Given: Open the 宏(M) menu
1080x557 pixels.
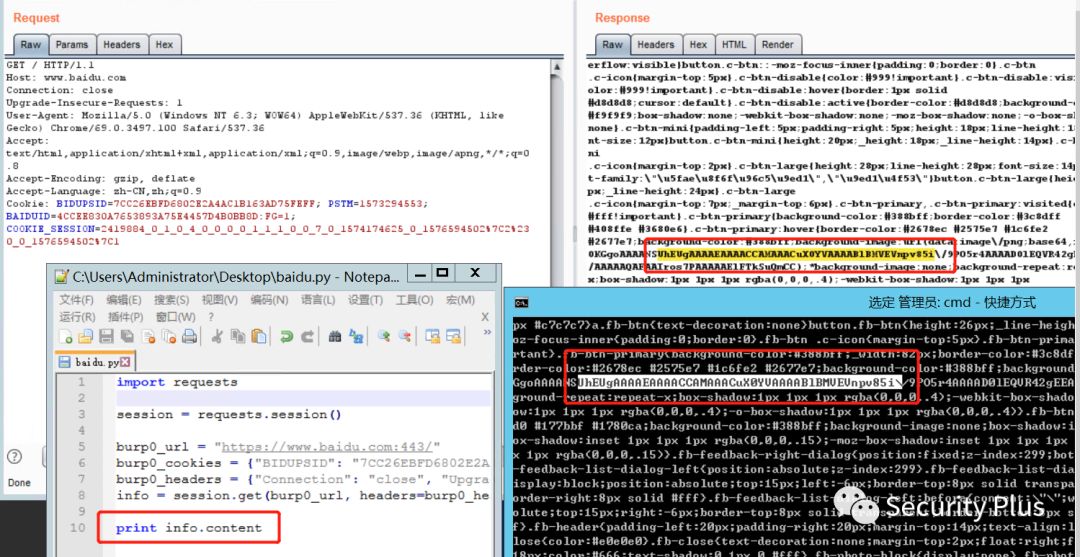Looking at the screenshot, I should point(460,300).
